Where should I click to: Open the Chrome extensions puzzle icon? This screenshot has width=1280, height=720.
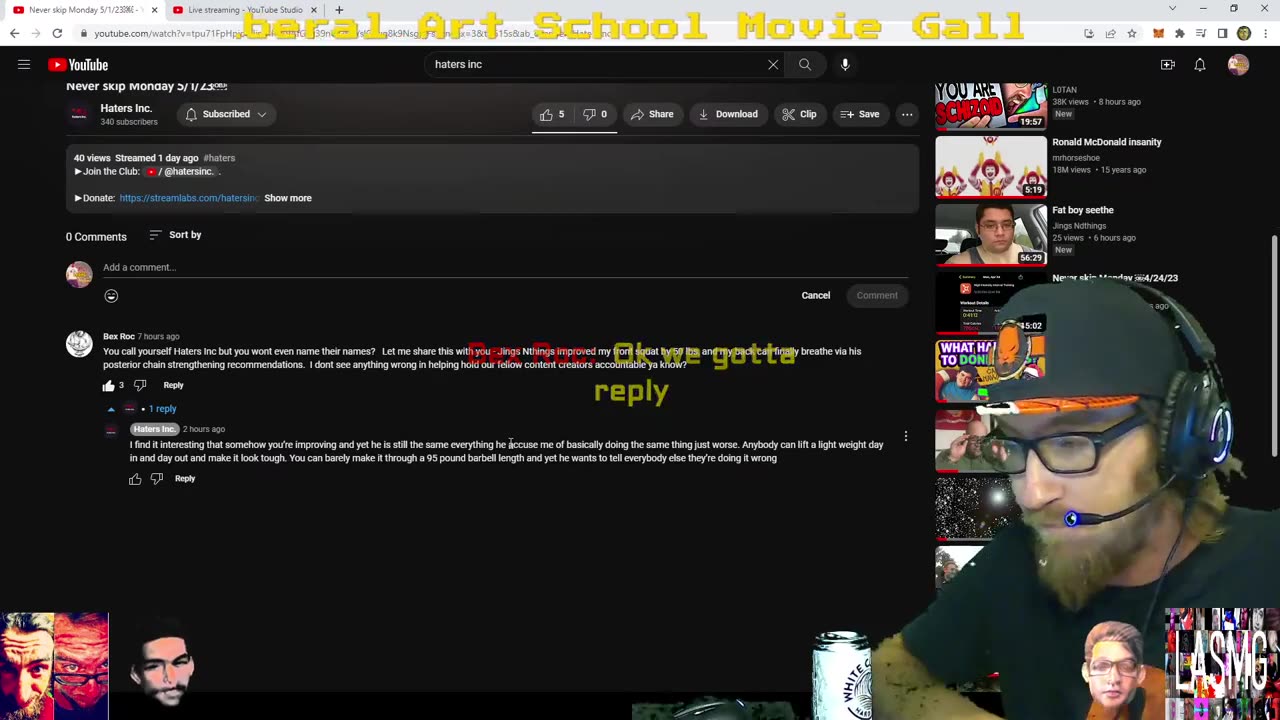[1180, 33]
